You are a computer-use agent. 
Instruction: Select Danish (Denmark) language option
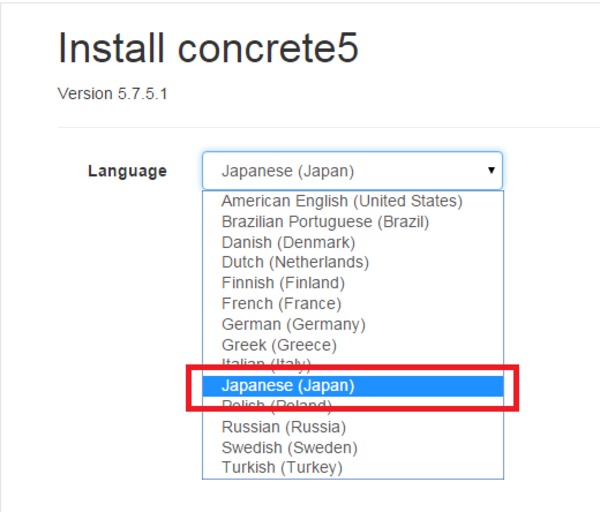click(x=352, y=243)
